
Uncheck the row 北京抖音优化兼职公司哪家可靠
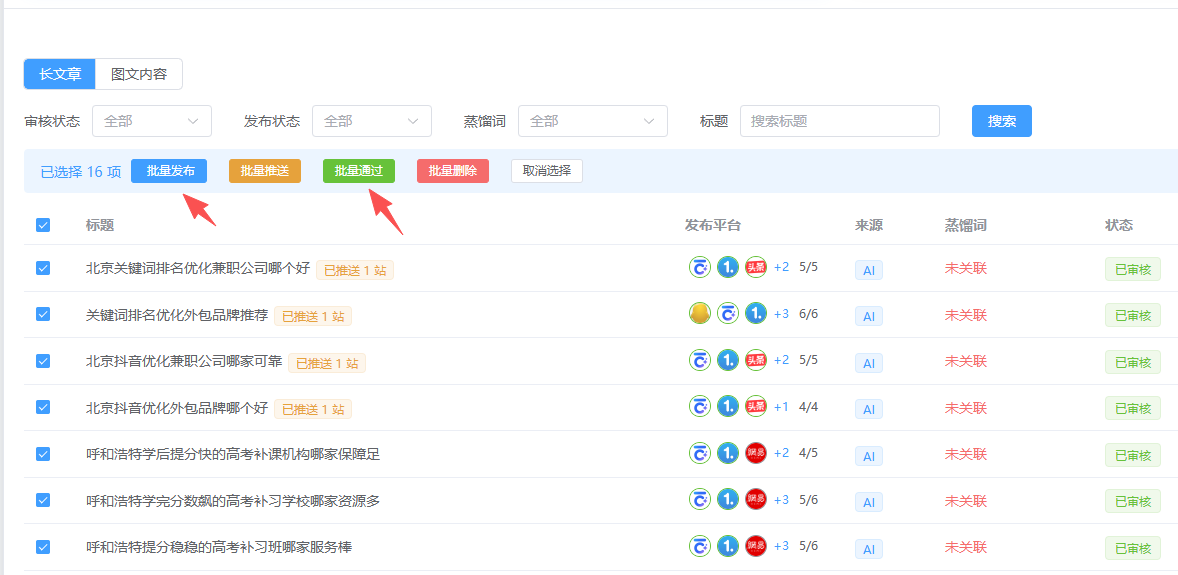43,361
